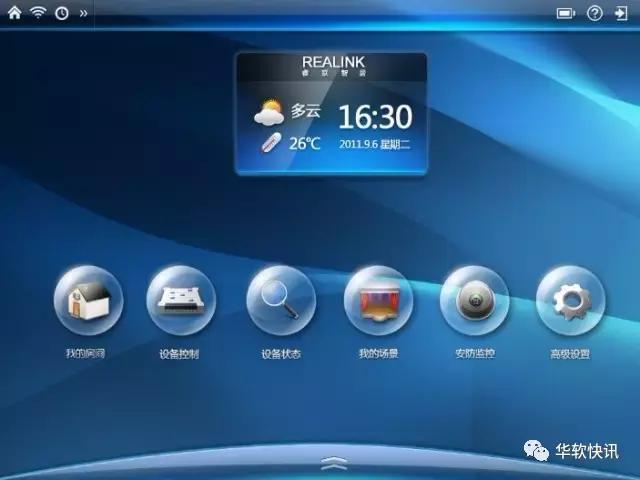Click the cloudy weather icon
The height and width of the screenshot is (480, 640).
click(269, 112)
